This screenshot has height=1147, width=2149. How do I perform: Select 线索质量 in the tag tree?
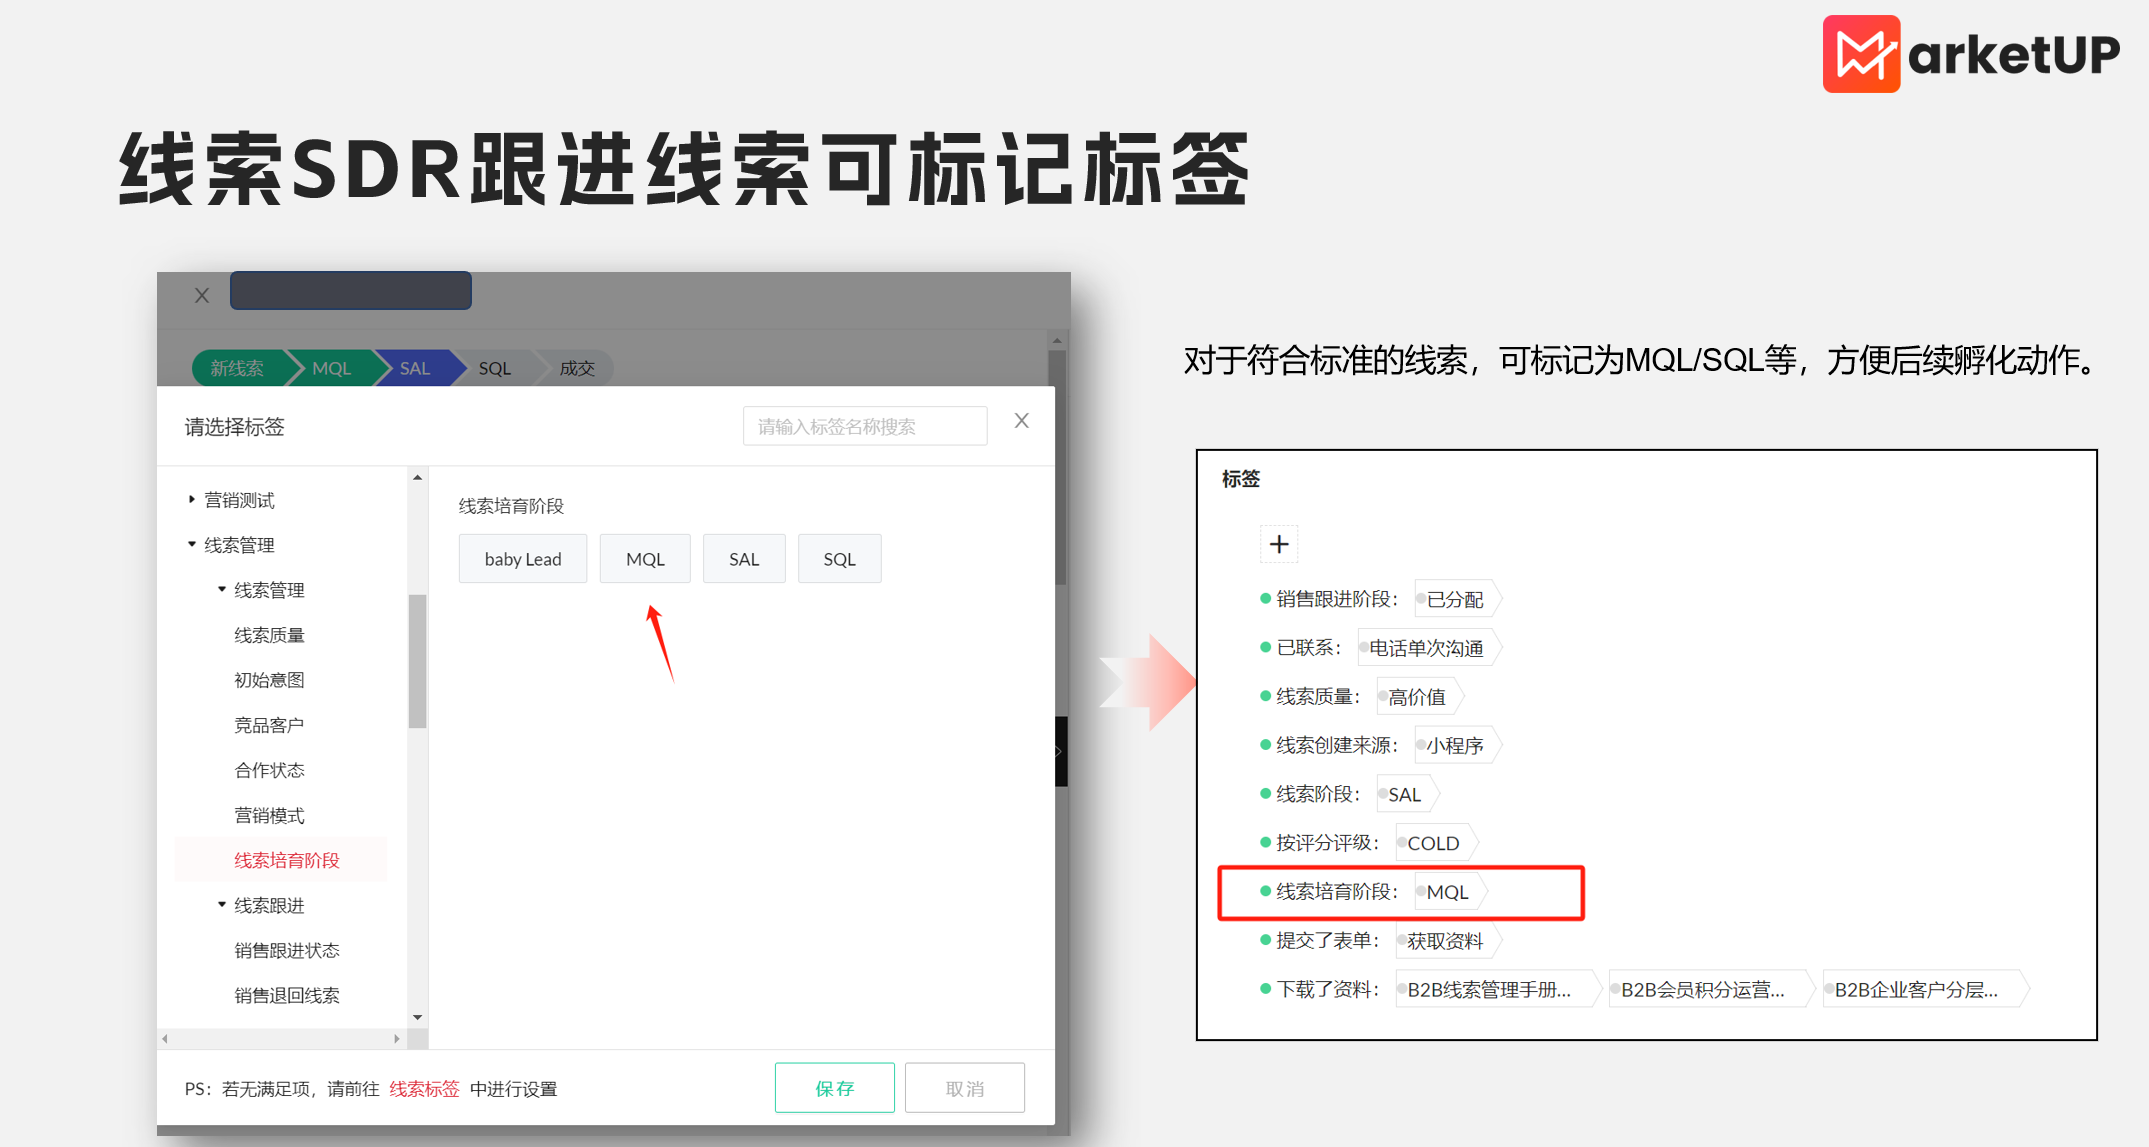pos(269,635)
